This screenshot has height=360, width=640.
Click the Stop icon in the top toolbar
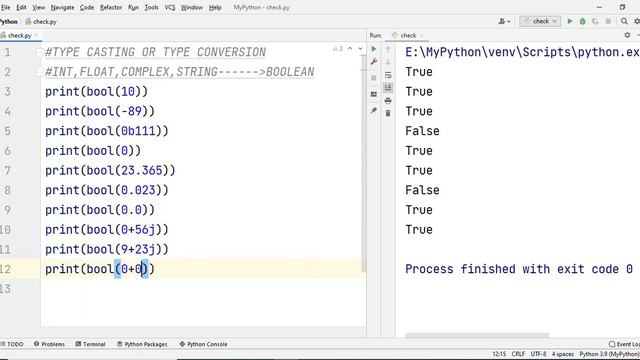[x=608, y=21]
